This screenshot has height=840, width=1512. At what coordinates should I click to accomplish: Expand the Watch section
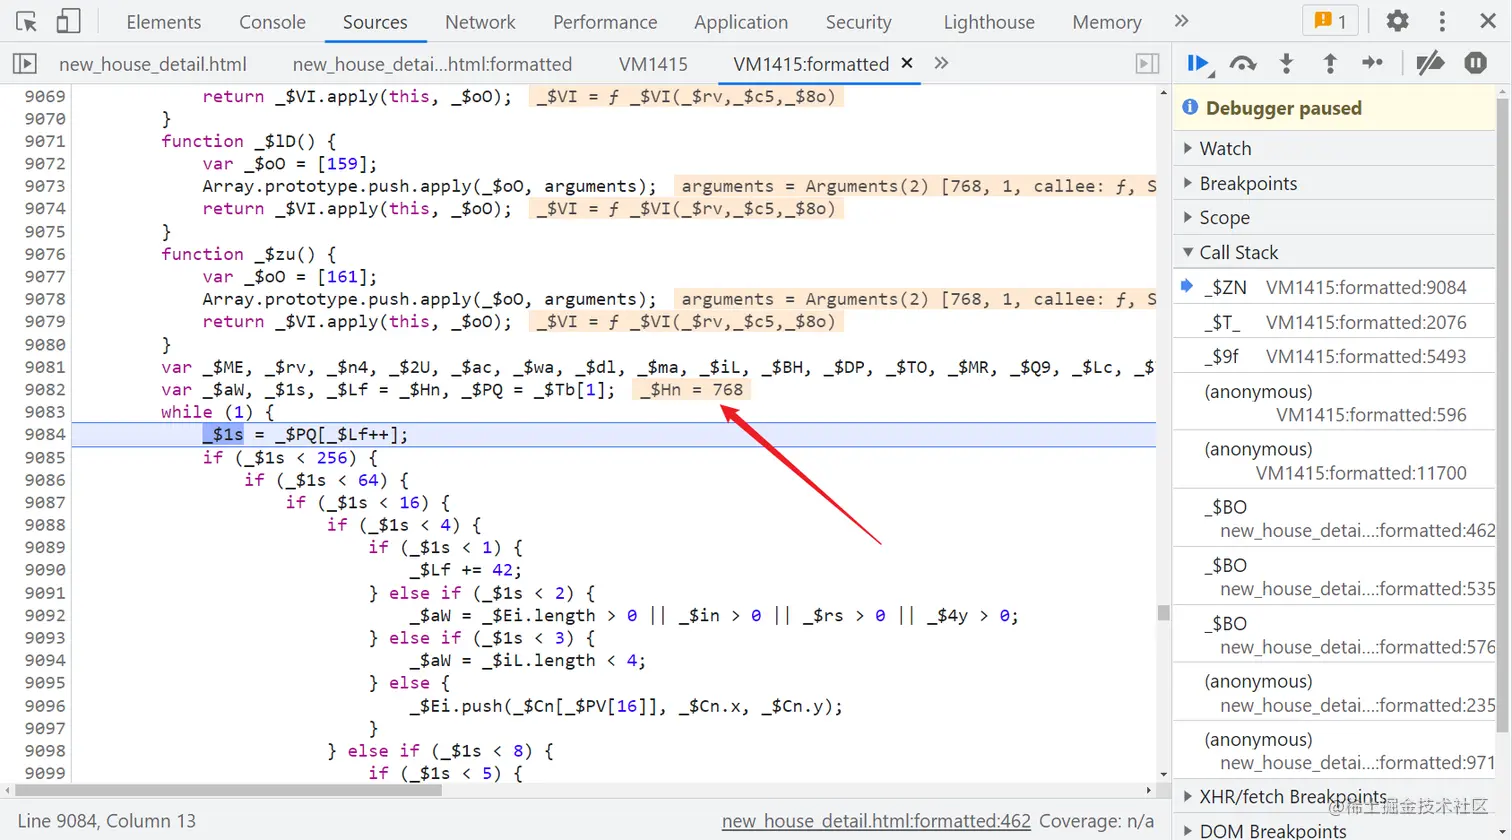click(1334, 148)
